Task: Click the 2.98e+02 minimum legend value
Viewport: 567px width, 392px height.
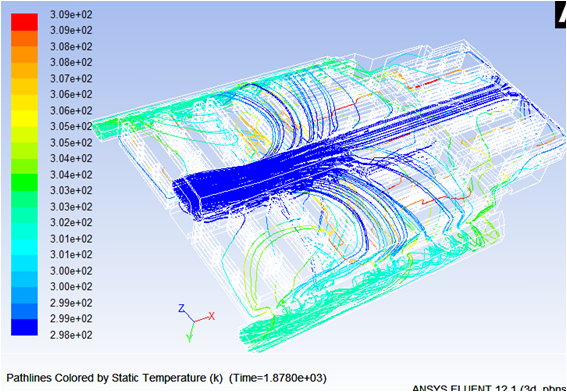Action: 71,335
